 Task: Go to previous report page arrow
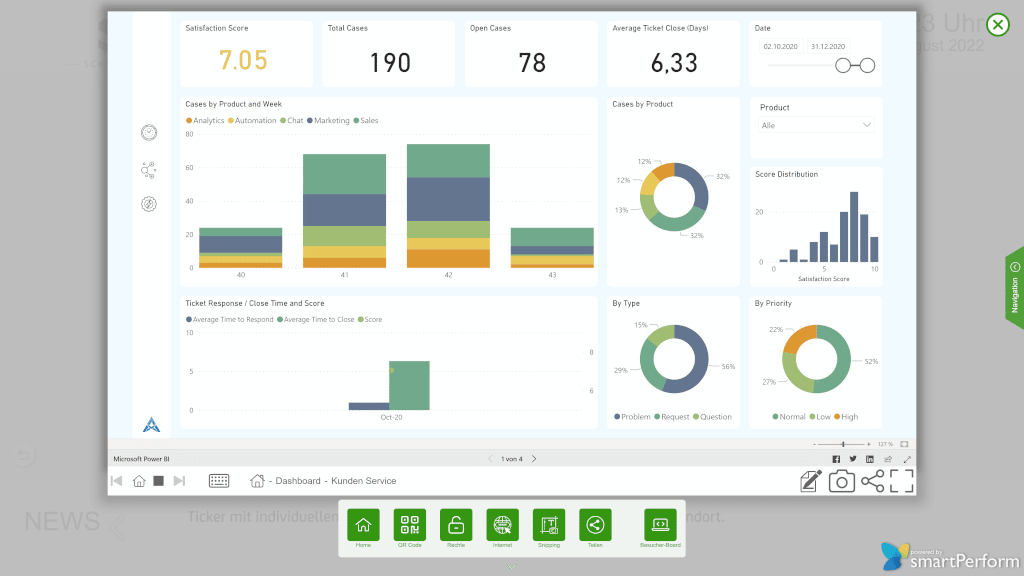click(x=490, y=459)
